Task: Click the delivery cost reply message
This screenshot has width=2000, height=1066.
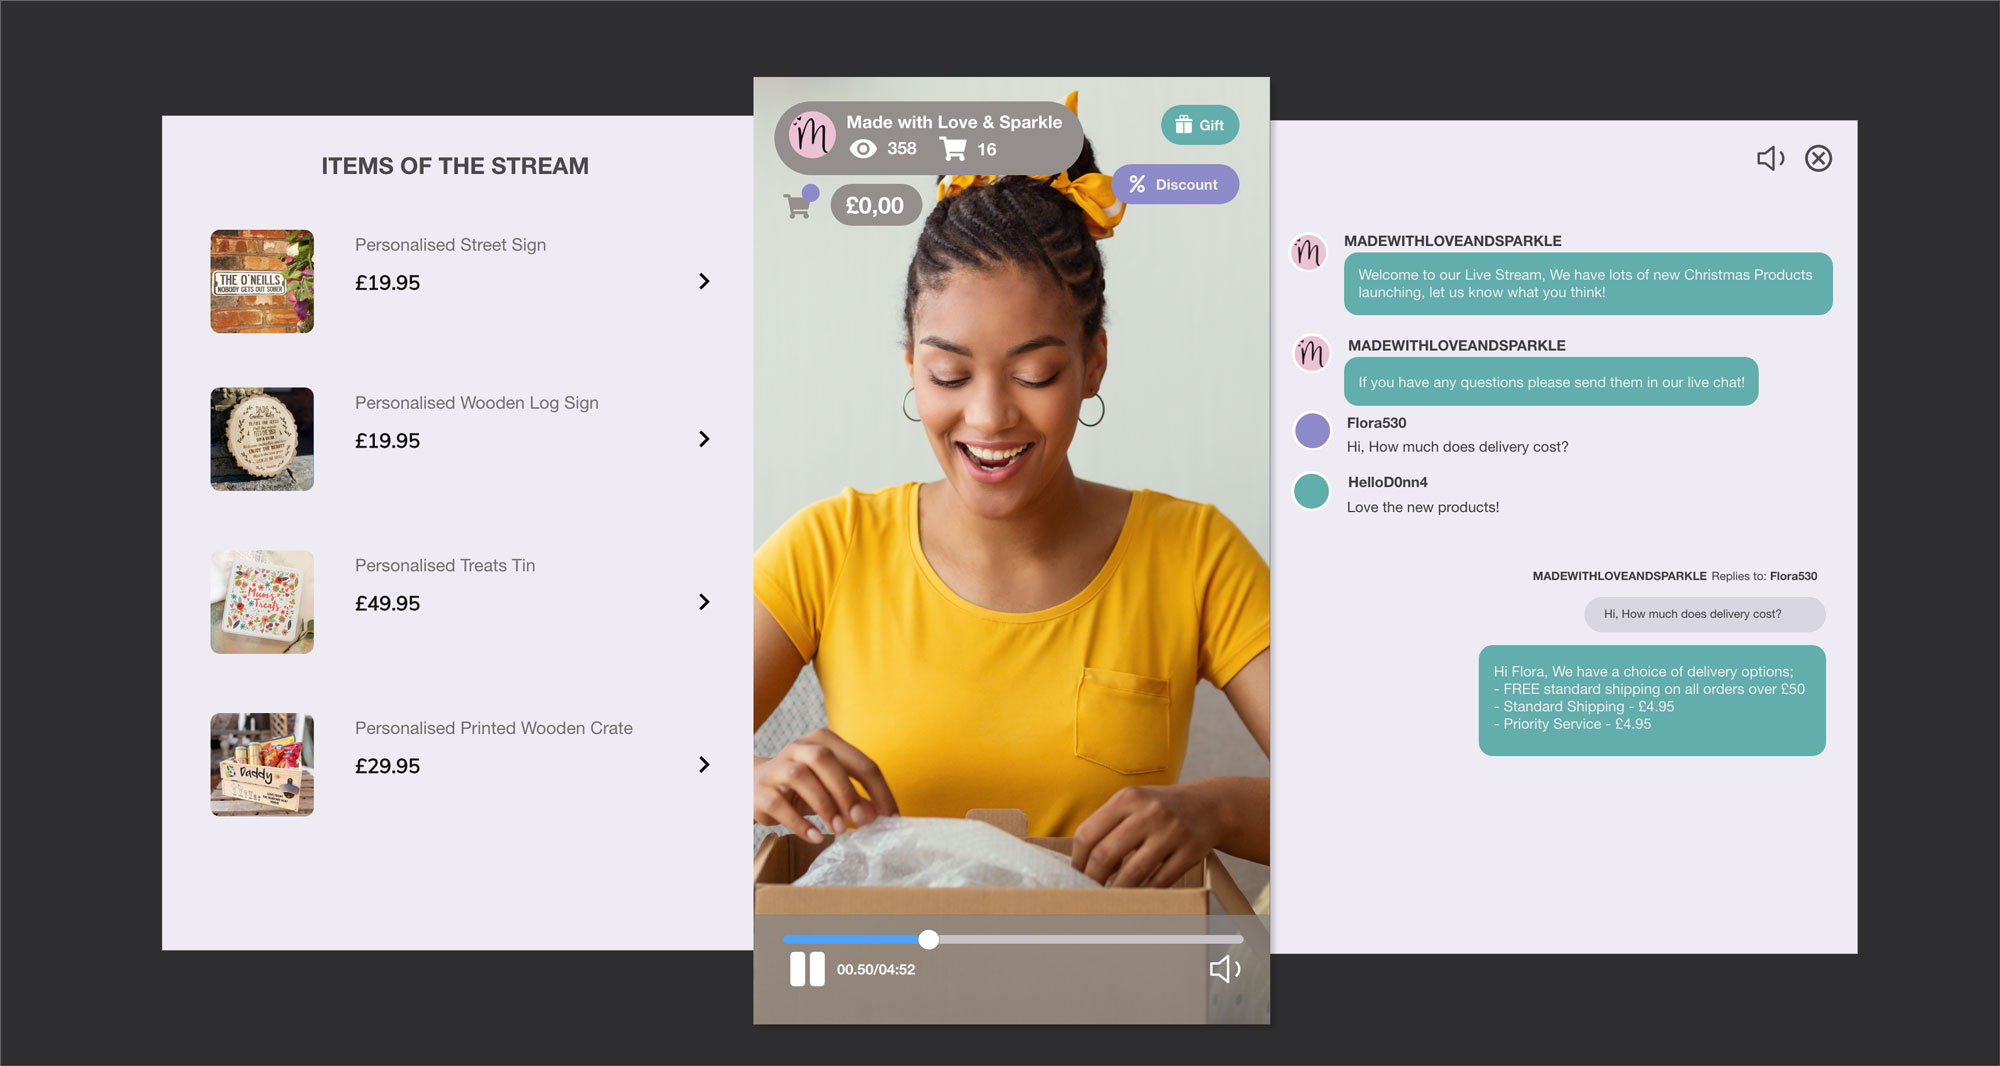Action: [1650, 698]
